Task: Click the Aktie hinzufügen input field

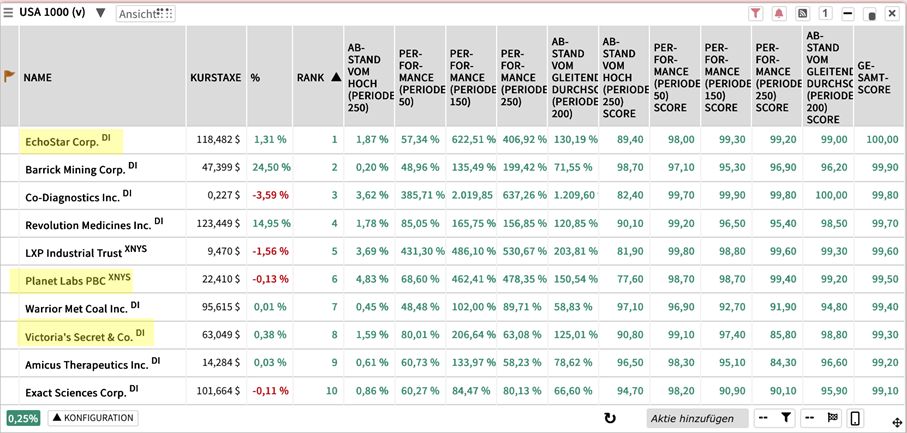Action: (x=696, y=418)
